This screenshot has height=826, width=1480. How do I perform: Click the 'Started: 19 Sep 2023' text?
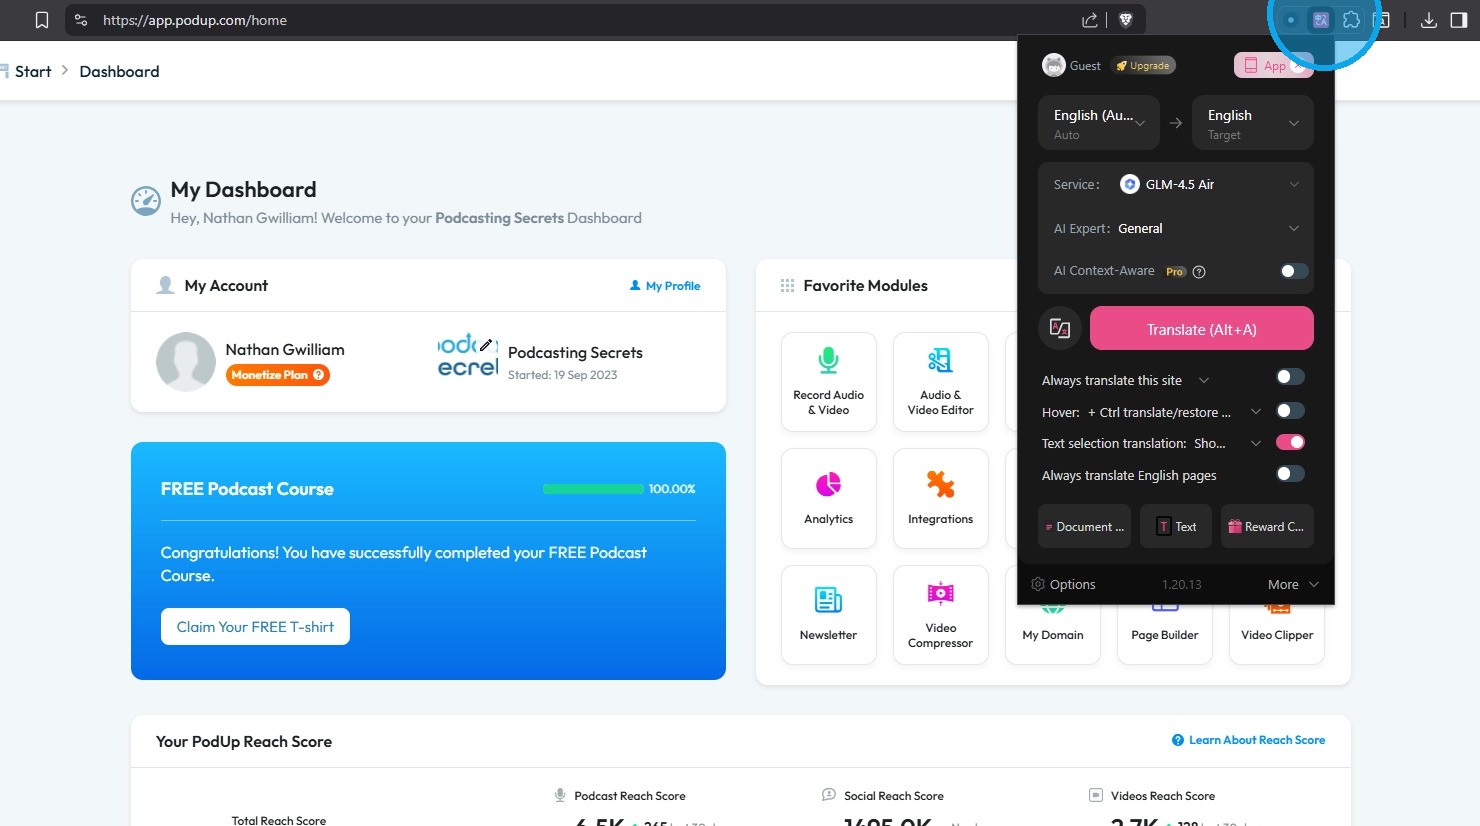pyautogui.click(x=562, y=375)
